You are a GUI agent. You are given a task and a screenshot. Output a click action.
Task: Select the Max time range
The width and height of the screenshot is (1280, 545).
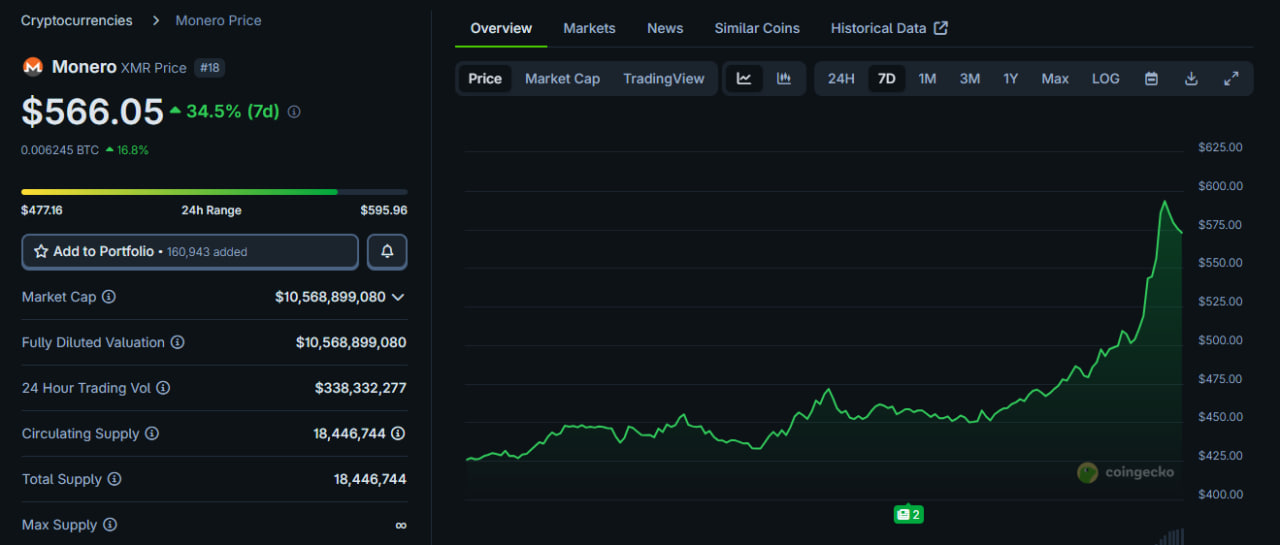(1055, 79)
